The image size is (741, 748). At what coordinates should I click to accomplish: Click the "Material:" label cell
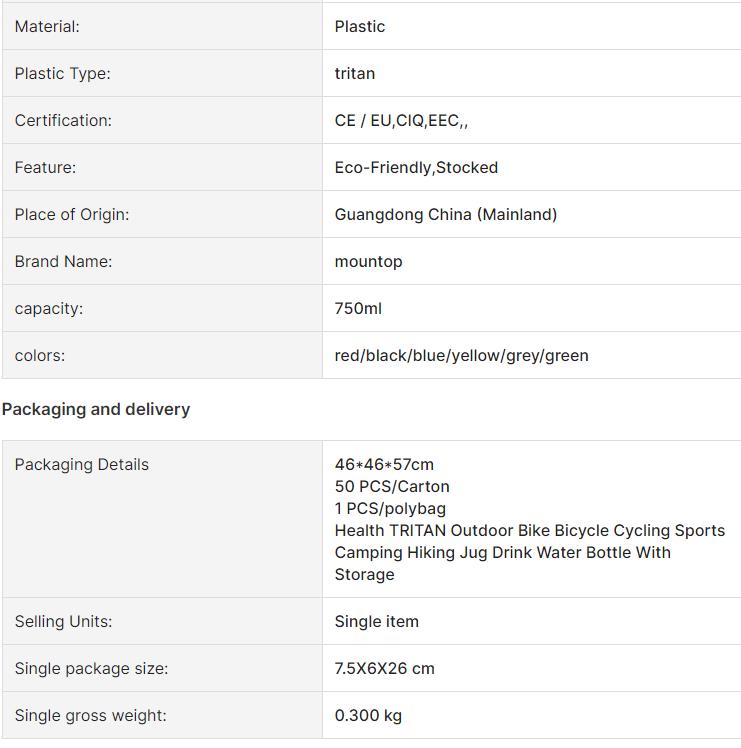coord(47,27)
